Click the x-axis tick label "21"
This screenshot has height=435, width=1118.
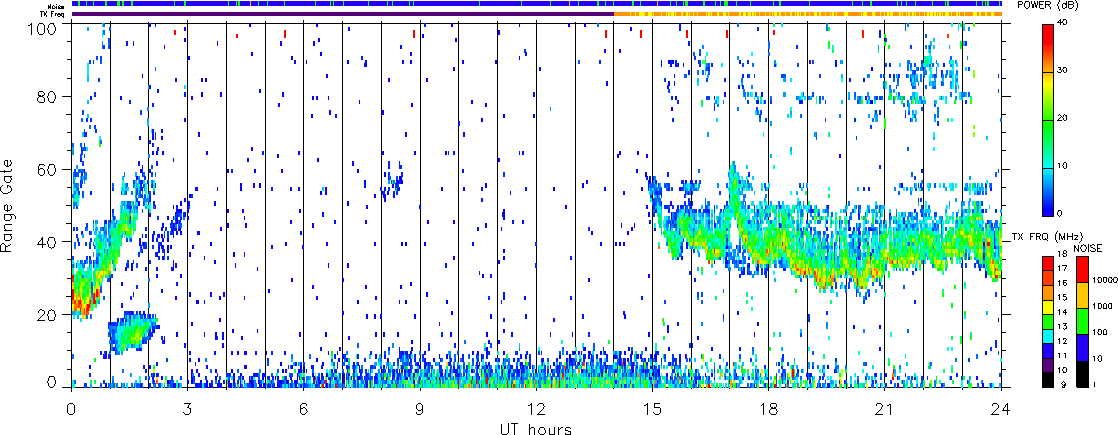click(x=885, y=409)
